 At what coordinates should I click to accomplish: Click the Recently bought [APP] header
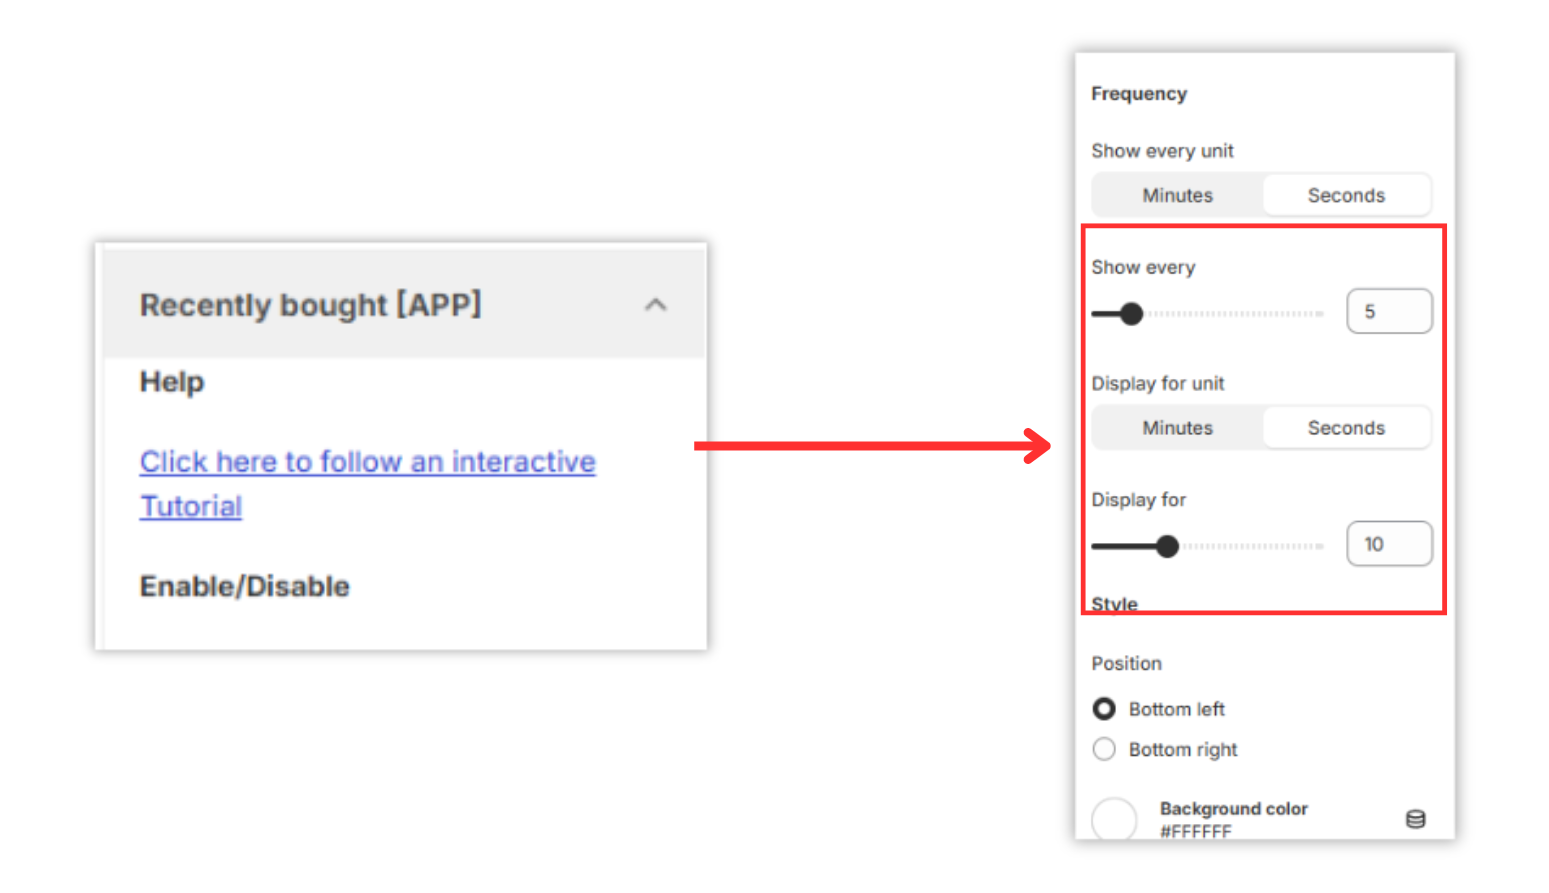tap(310, 305)
